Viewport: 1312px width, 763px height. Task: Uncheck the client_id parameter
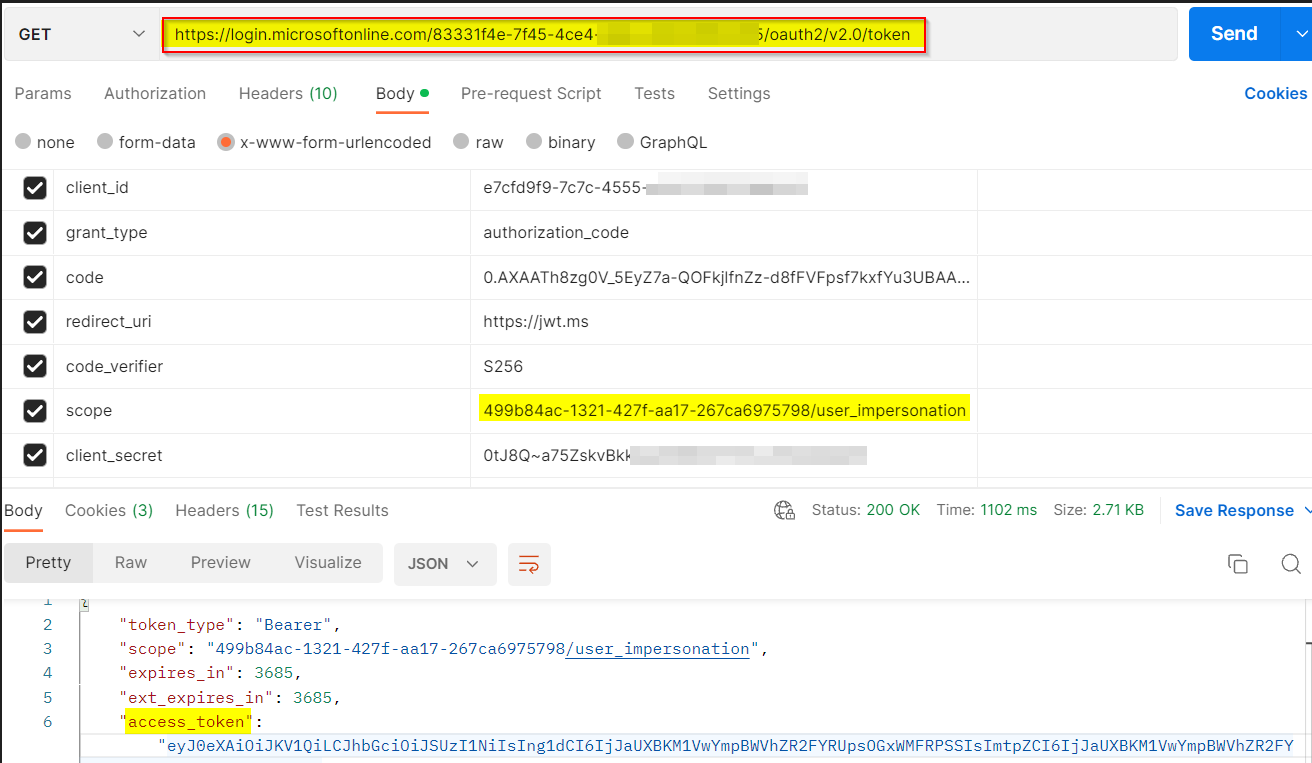pos(35,188)
